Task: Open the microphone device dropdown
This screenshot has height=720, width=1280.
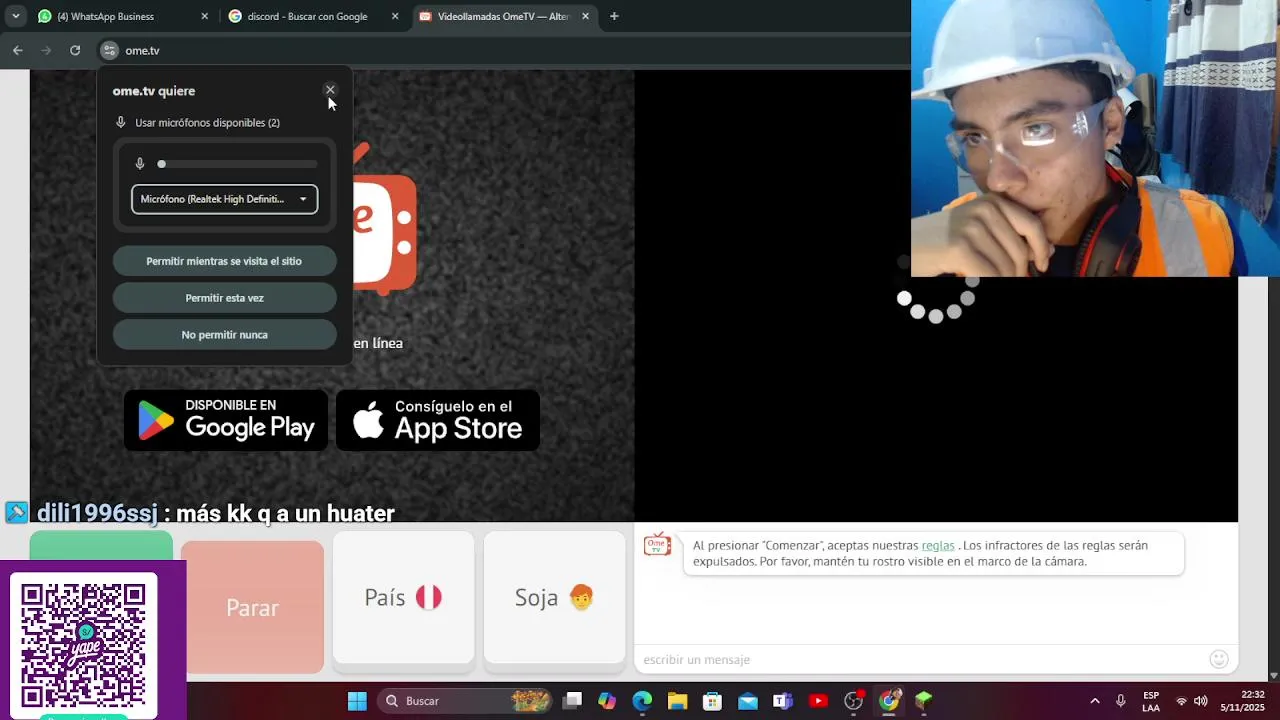Action: pos(224,199)
